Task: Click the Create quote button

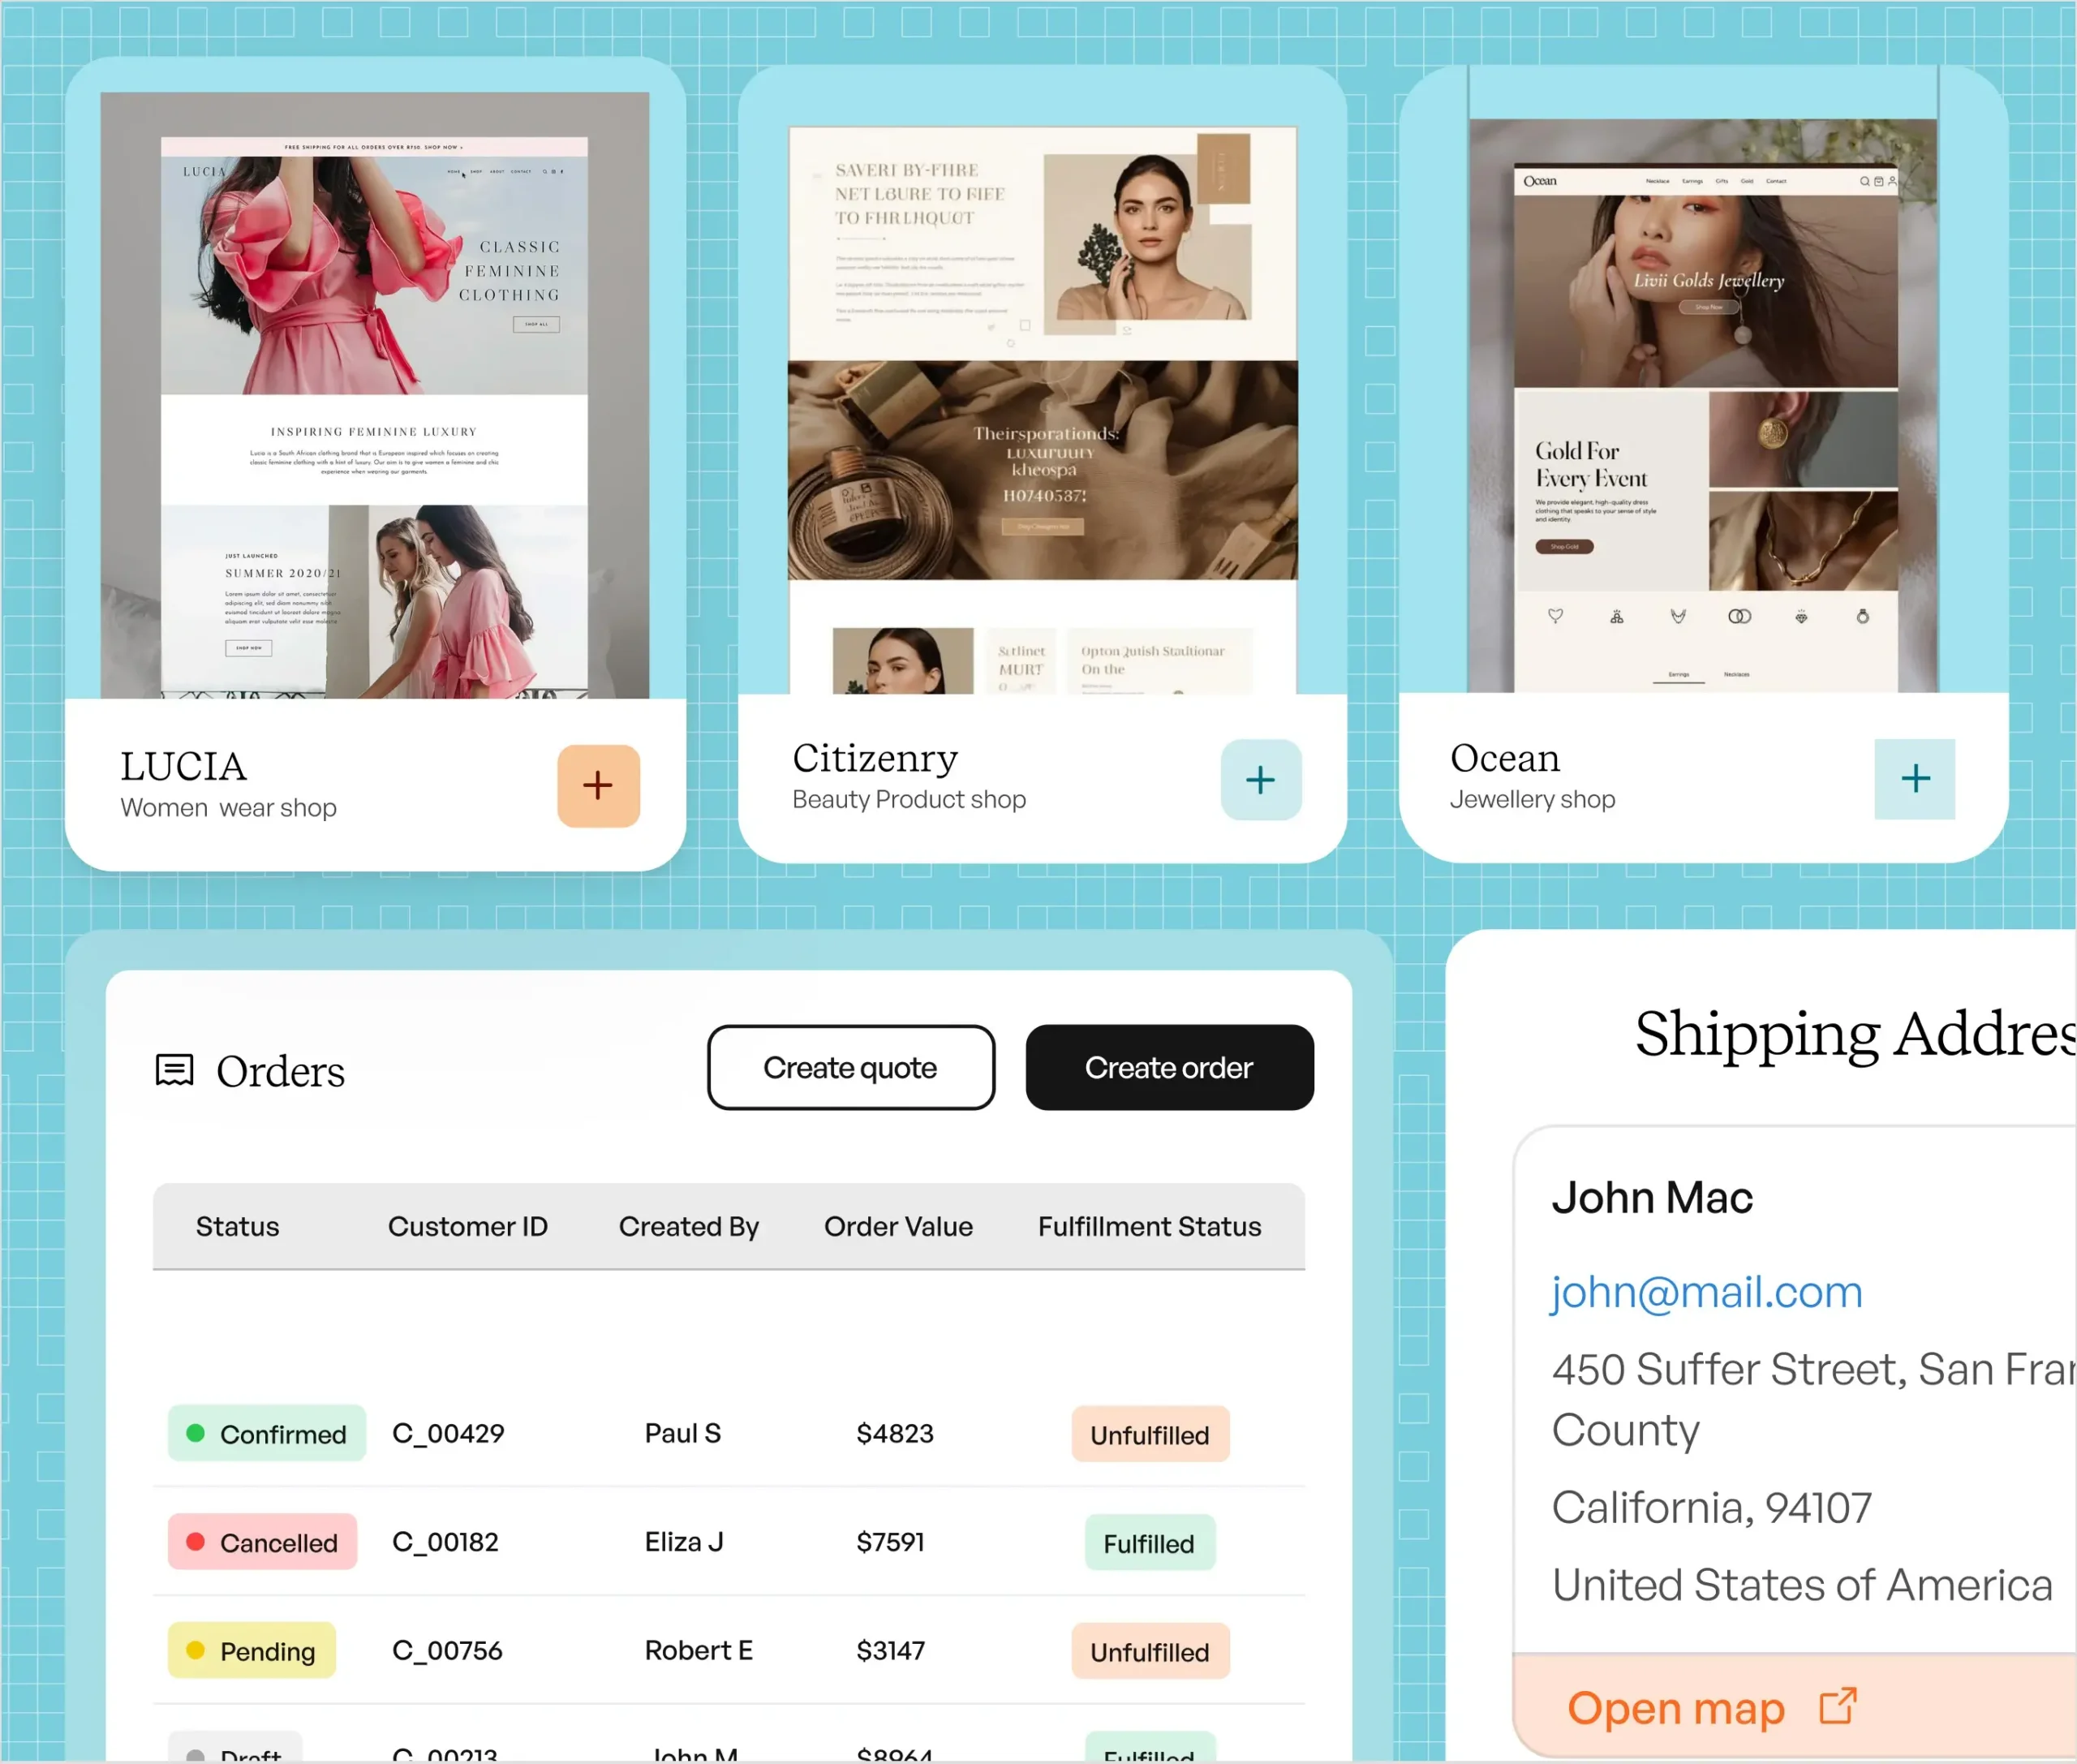Action: coord(851,1067)
